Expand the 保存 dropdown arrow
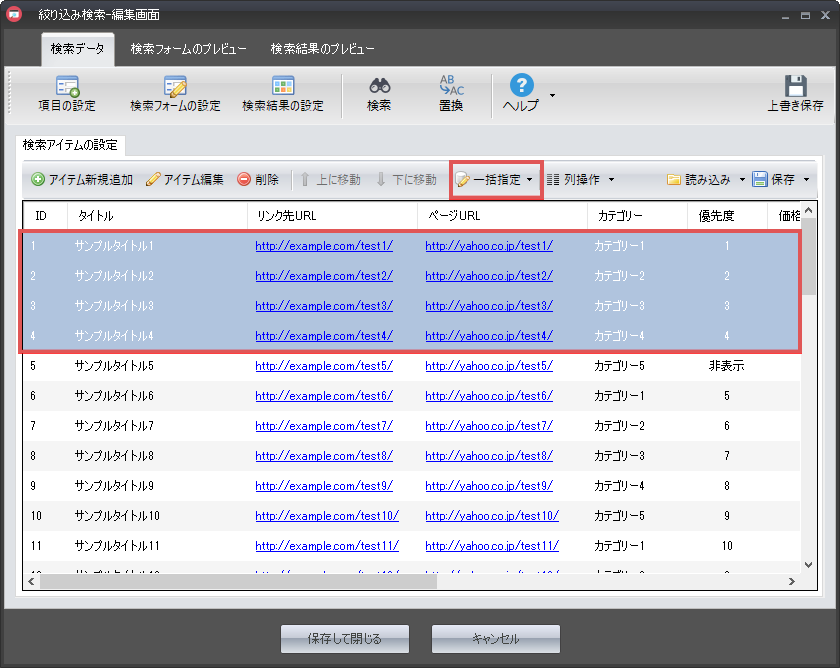 [x=806, y=180]
